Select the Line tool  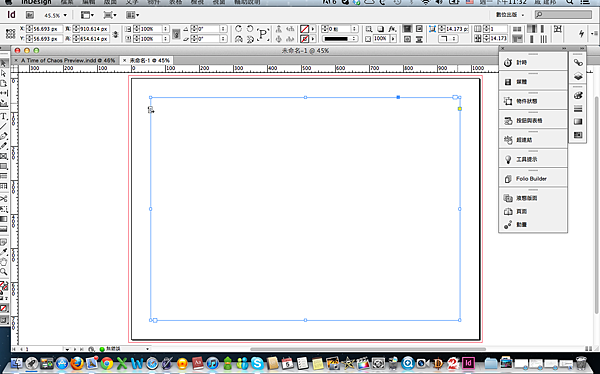[3, 126]
